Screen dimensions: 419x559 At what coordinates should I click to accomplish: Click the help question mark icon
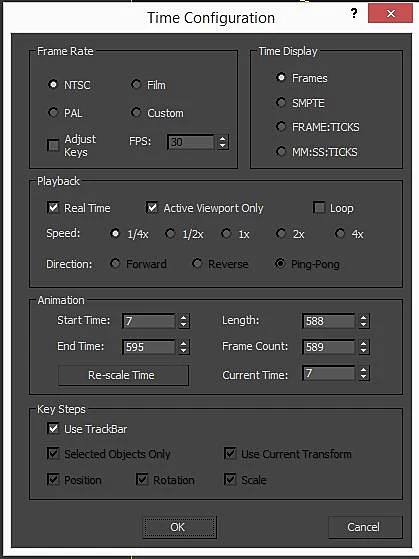coord(354,14)
